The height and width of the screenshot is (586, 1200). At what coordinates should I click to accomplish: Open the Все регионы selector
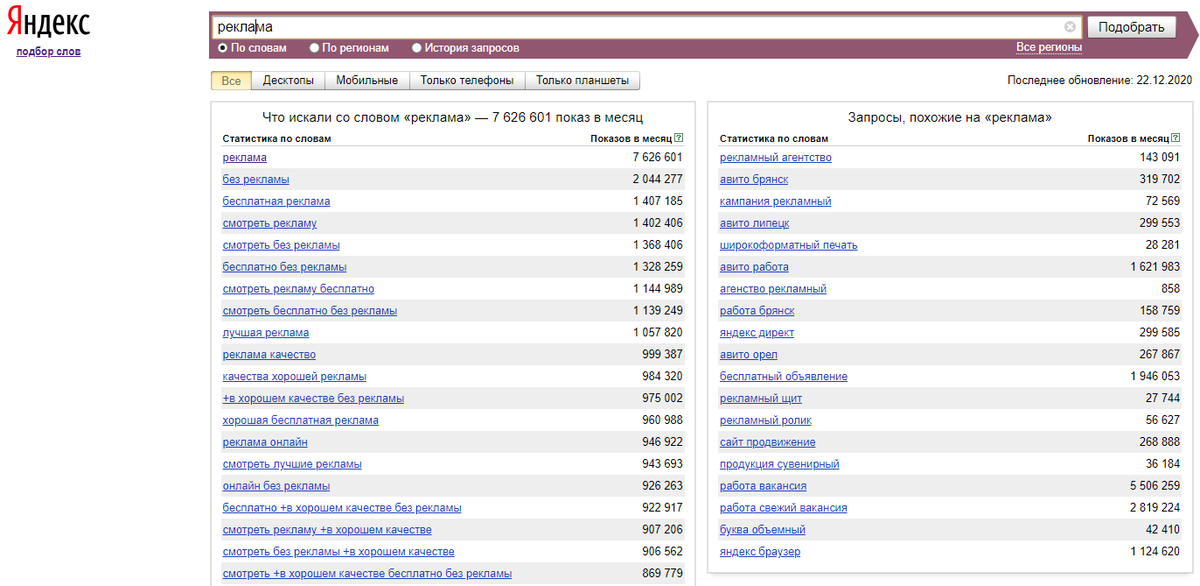click(1049, 47)
